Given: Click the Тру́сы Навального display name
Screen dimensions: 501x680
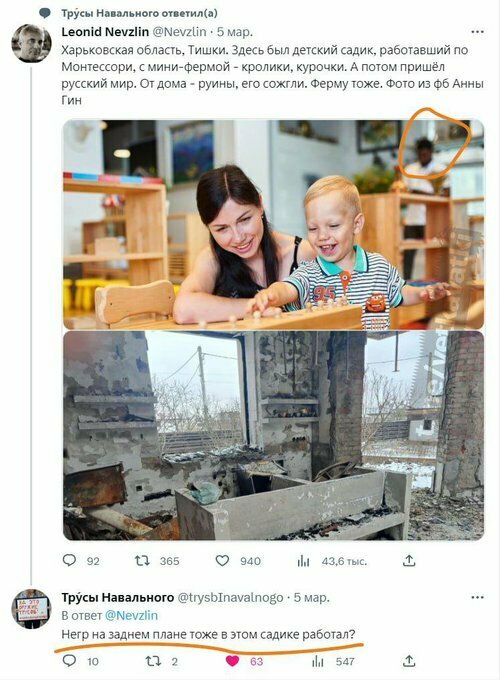Looking at the screenshot, I should coord(118,598).
